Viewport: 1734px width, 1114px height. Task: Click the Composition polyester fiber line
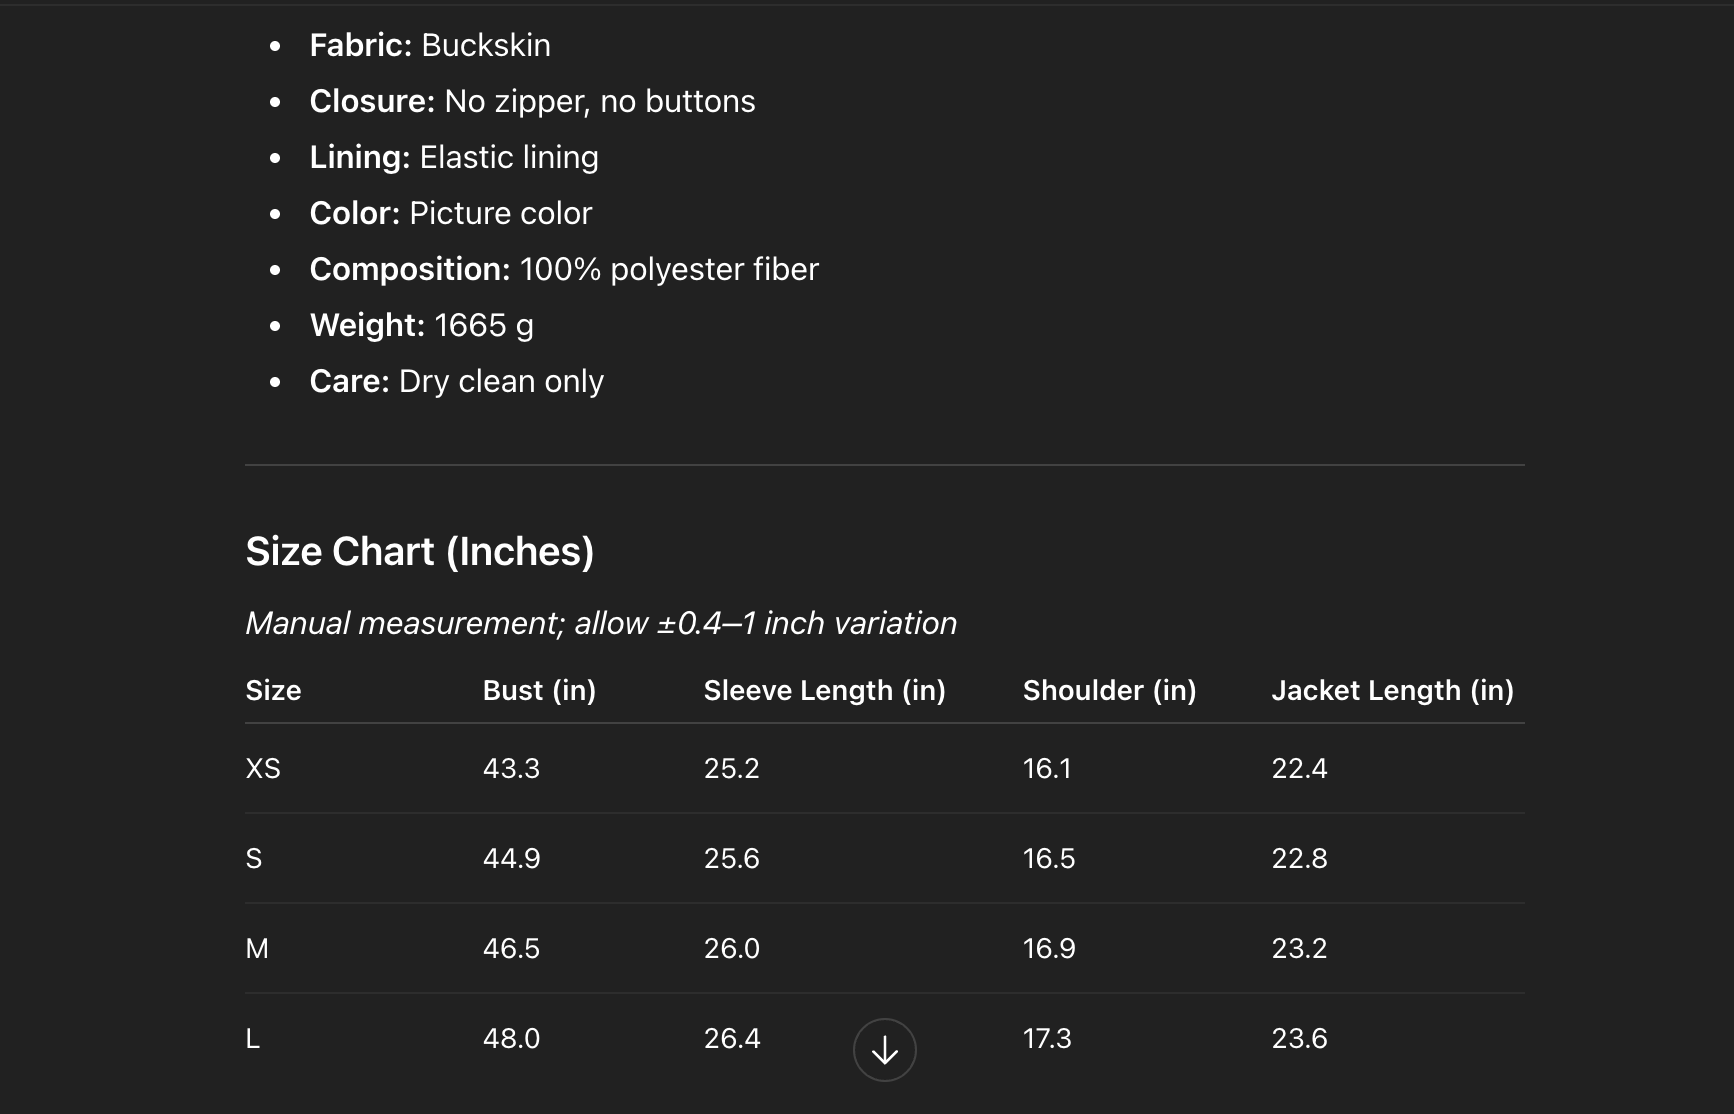(564, 269)
